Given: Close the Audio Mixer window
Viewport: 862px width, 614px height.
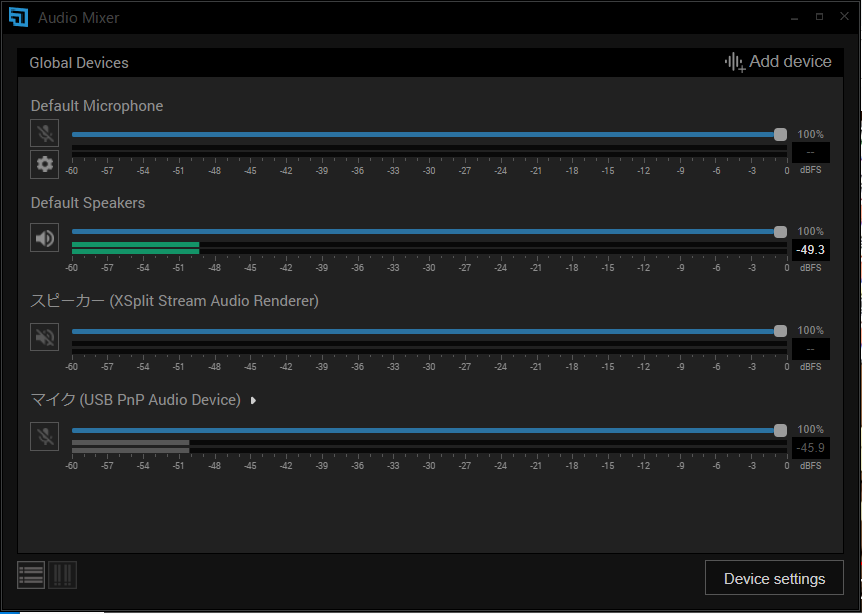Looking at the screenshot, I should click(x=844, y=16).
